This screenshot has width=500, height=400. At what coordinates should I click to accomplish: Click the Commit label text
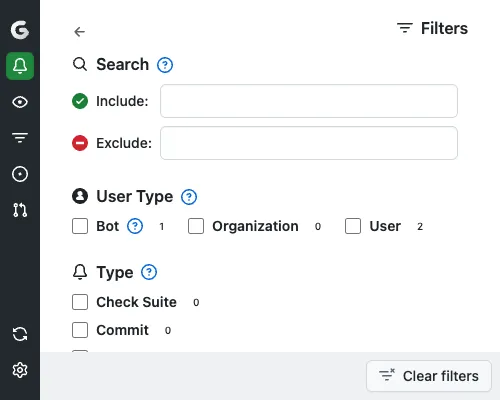click(x=122, y=330)
